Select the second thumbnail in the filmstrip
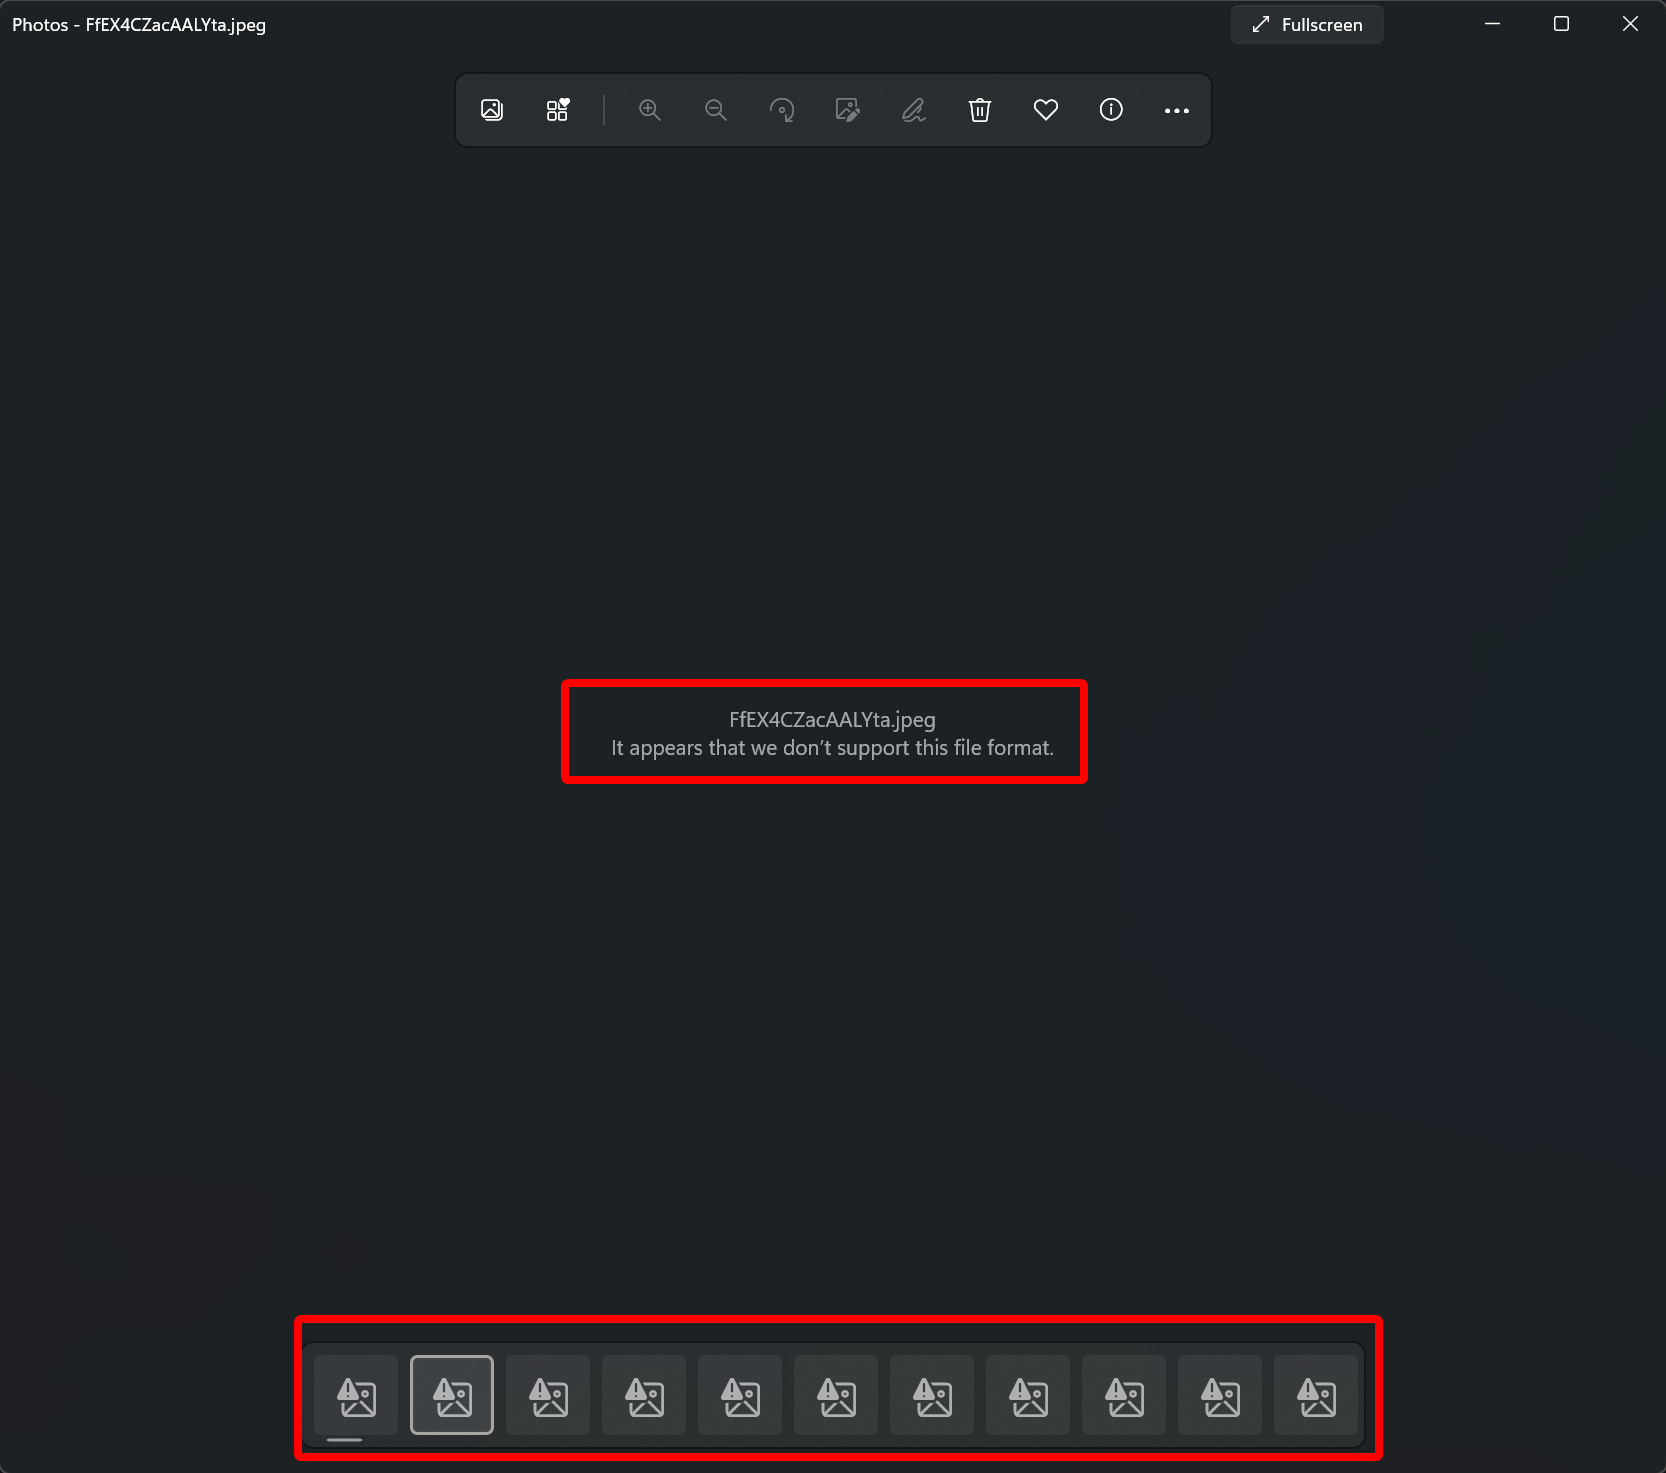Image resolution: width=1666 pixels, height=1473 pixels. pos(452,1395)
